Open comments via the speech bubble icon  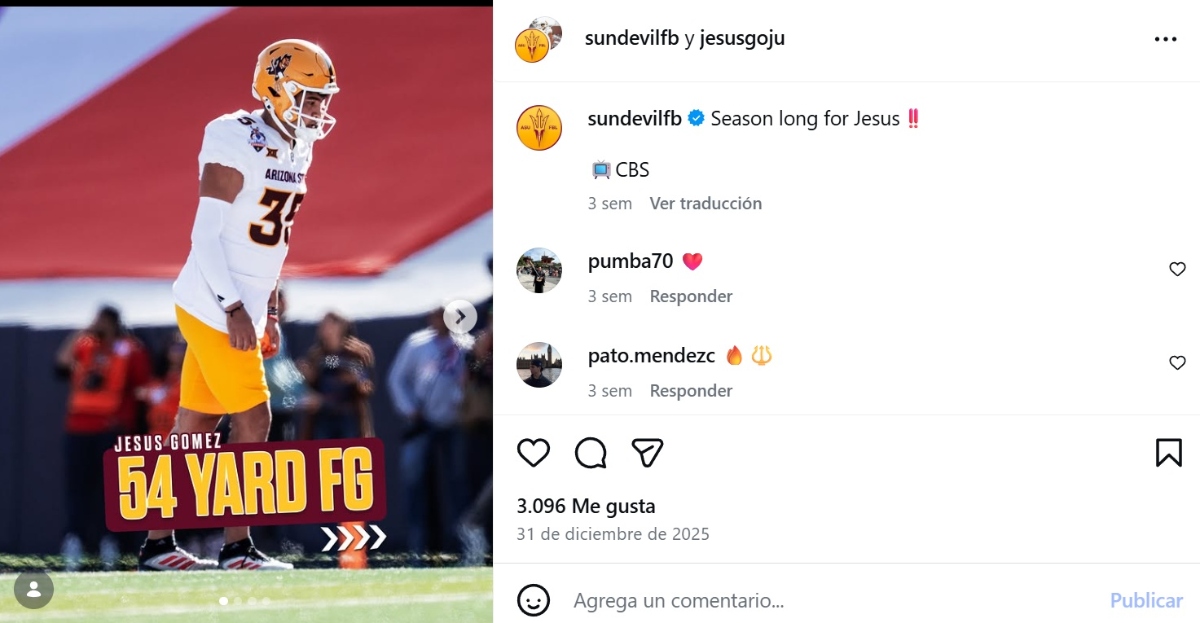pos(591,453)
